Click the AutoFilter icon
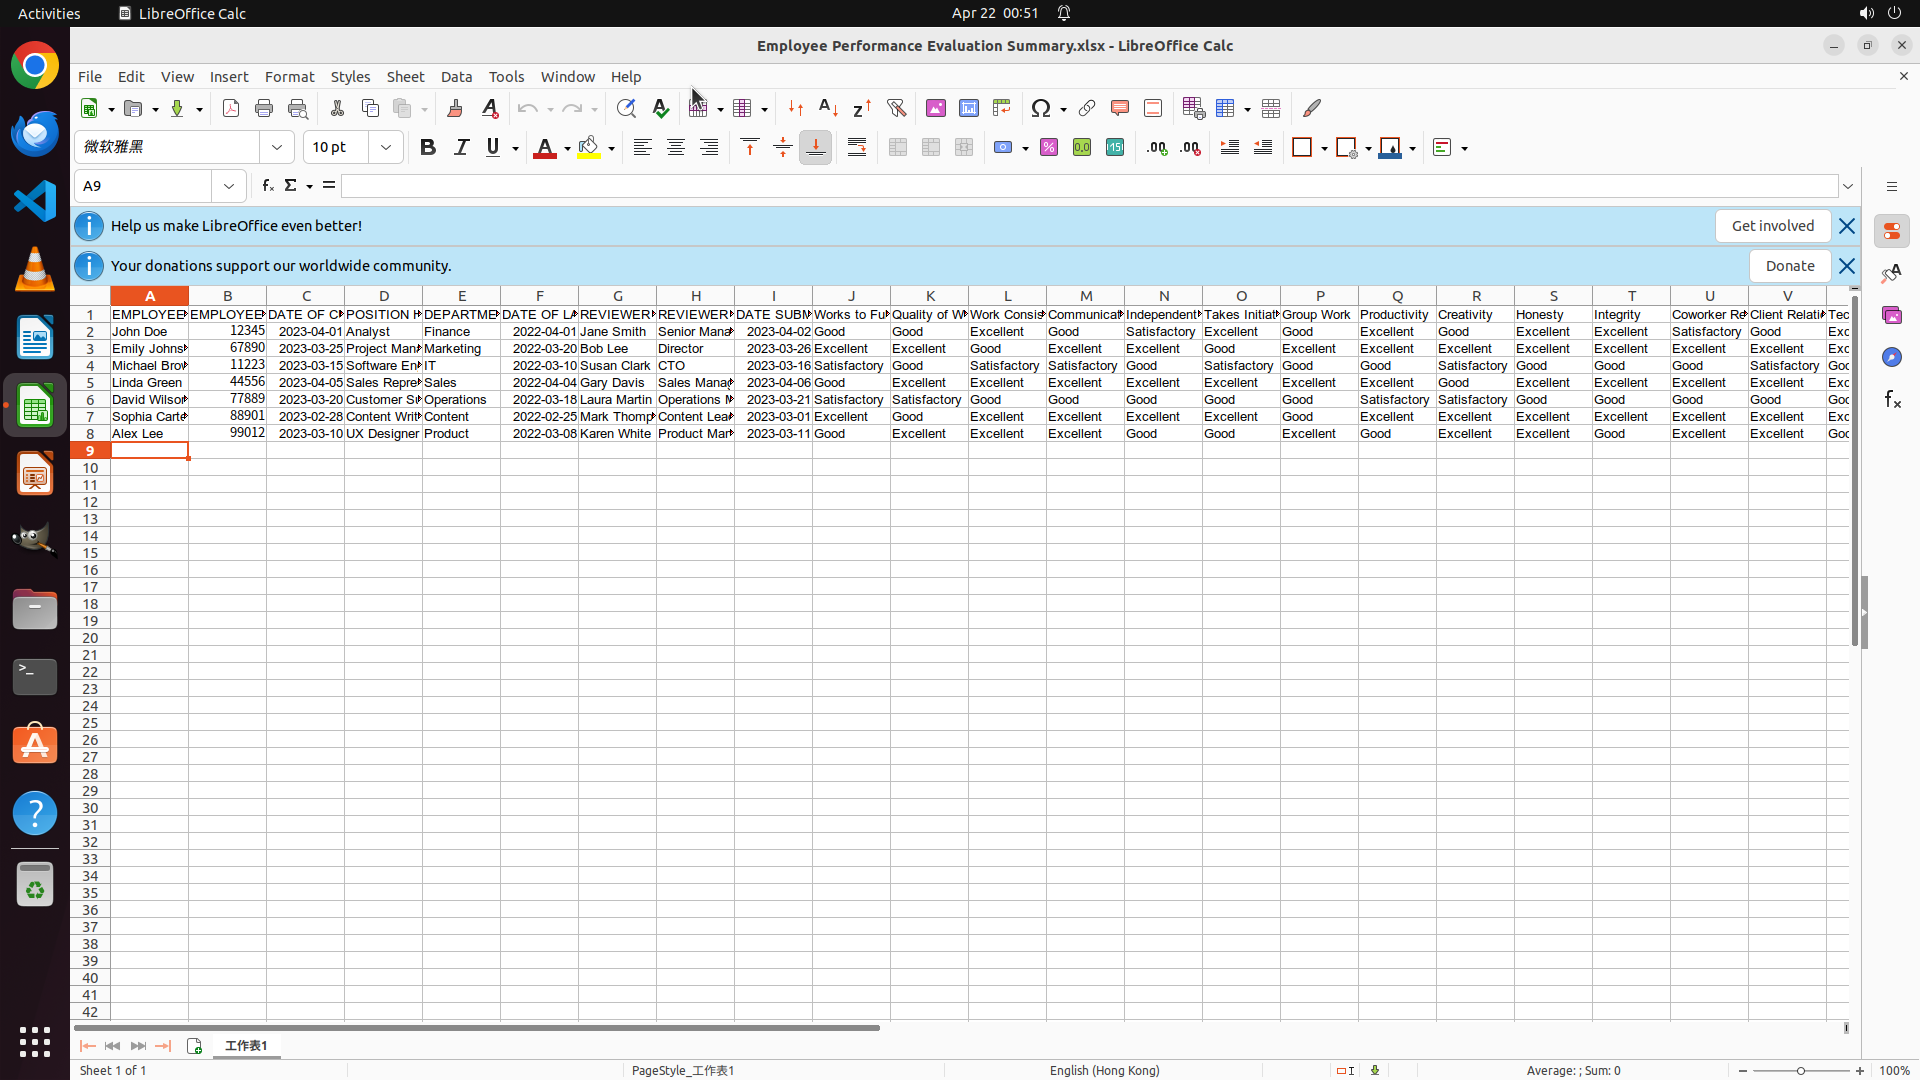 896,108
